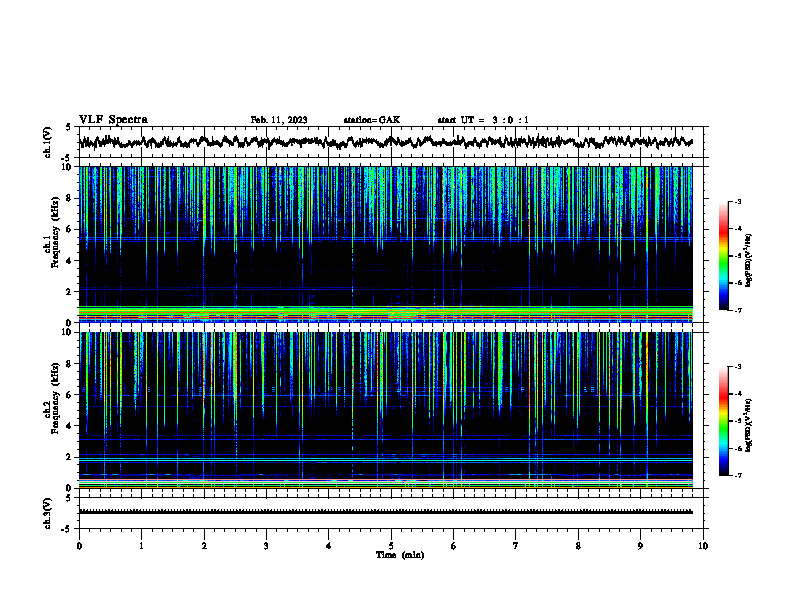Click the ch.1 Frequency (kHz) axis label
The height and width of the screenshot is (612, 792).
(51, 244)
